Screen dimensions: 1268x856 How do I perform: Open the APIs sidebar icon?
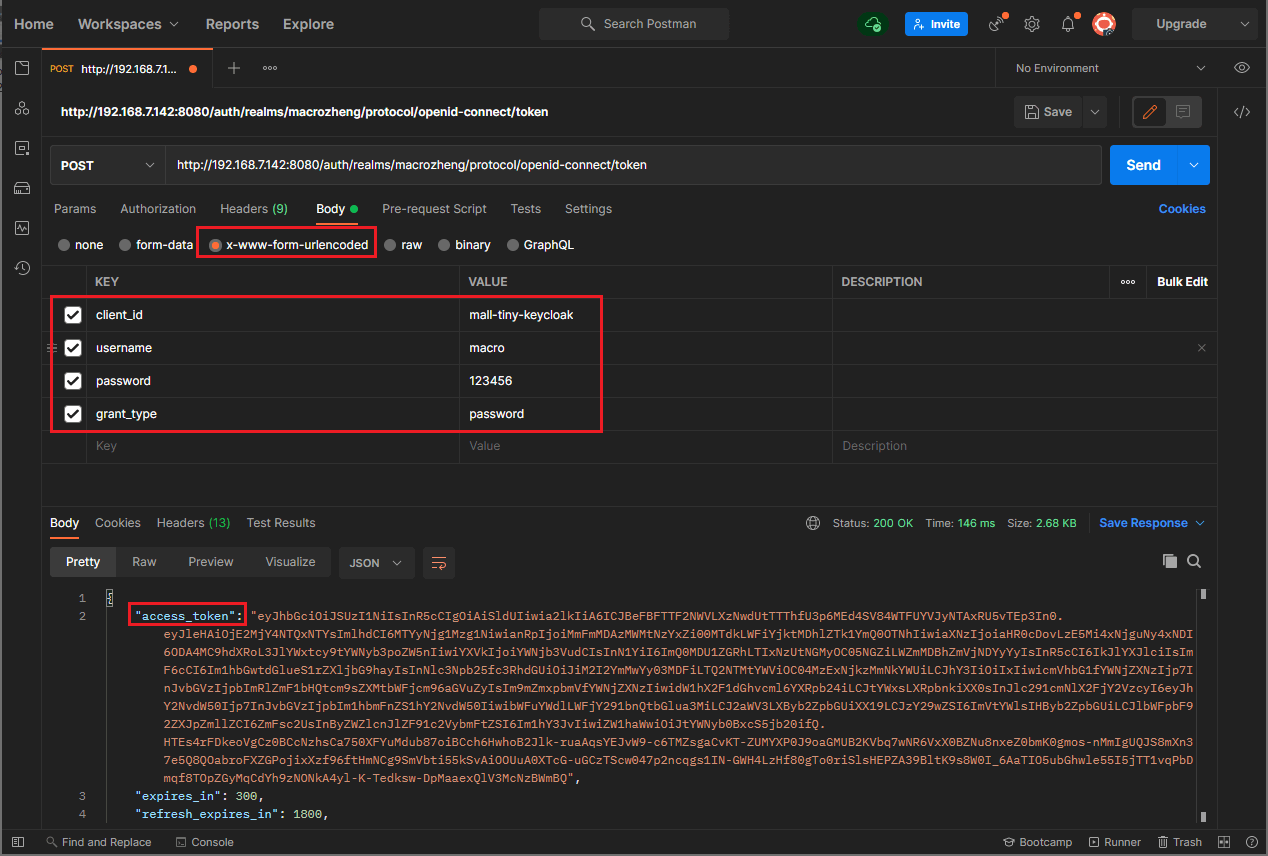pyautogui.click(x=22, y=108)
